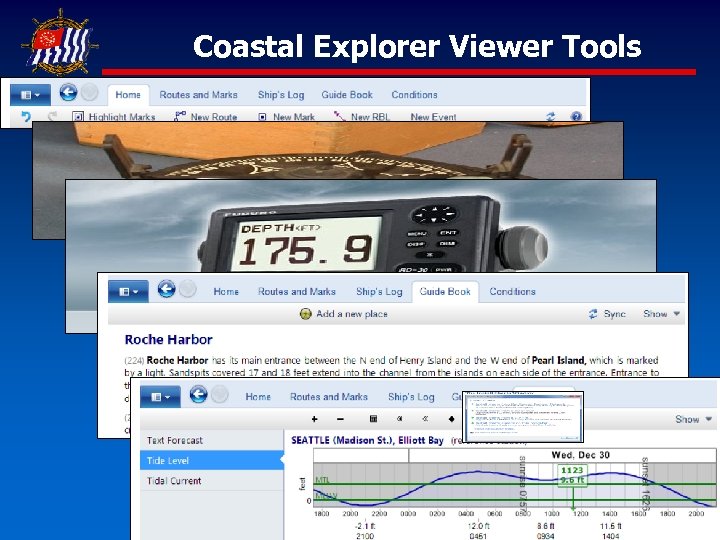Open Conditions tab in top window
The width and height of the screenshot is (720, 540).
point(414,95)
